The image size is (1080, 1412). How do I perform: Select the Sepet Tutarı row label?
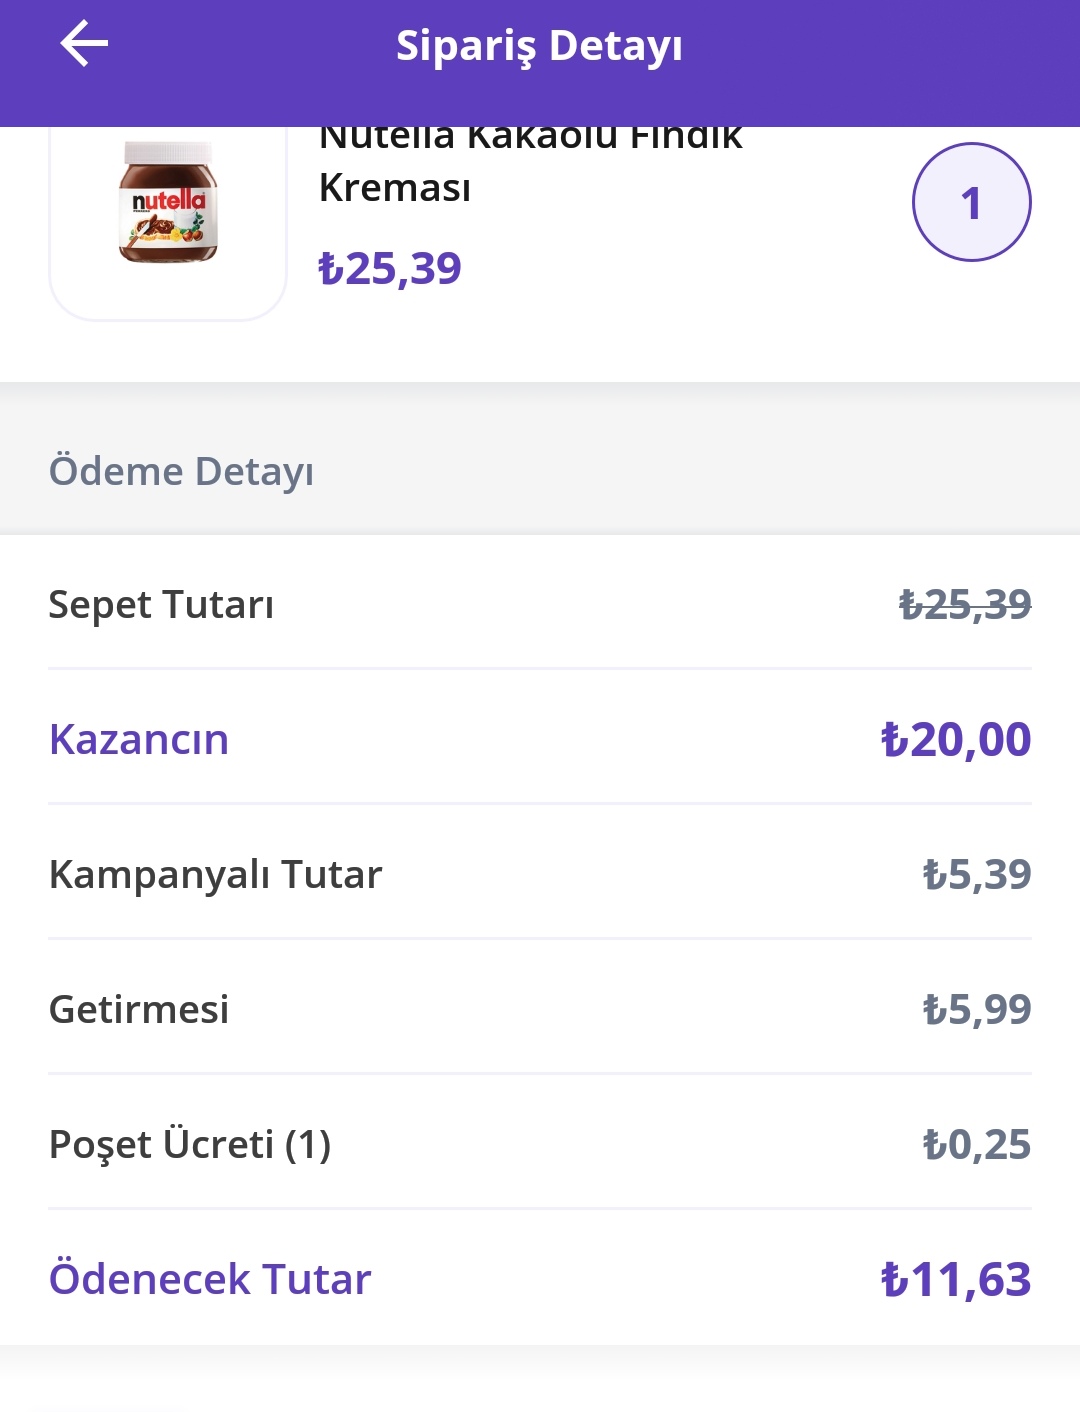pos(161,605)
